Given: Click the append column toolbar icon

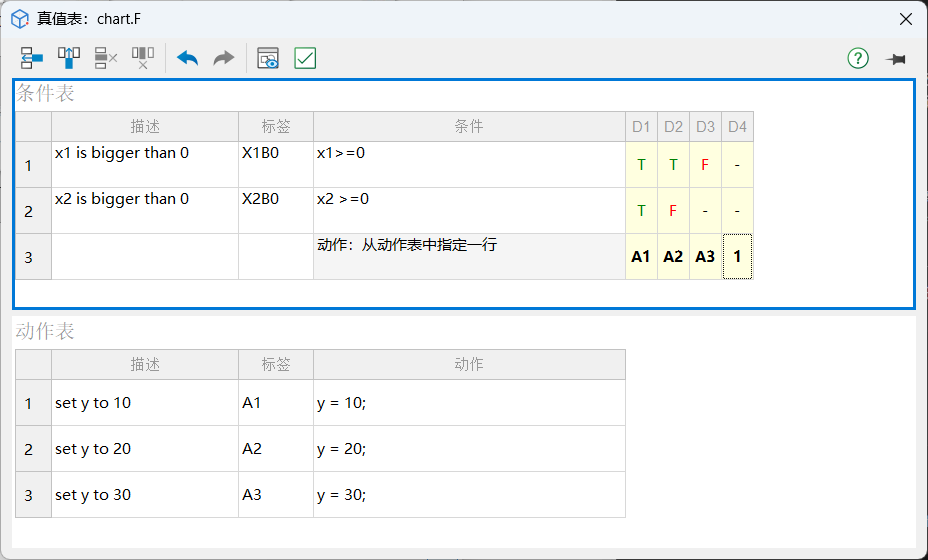Looking at the screenshot, I should click(x=69, y=58).
